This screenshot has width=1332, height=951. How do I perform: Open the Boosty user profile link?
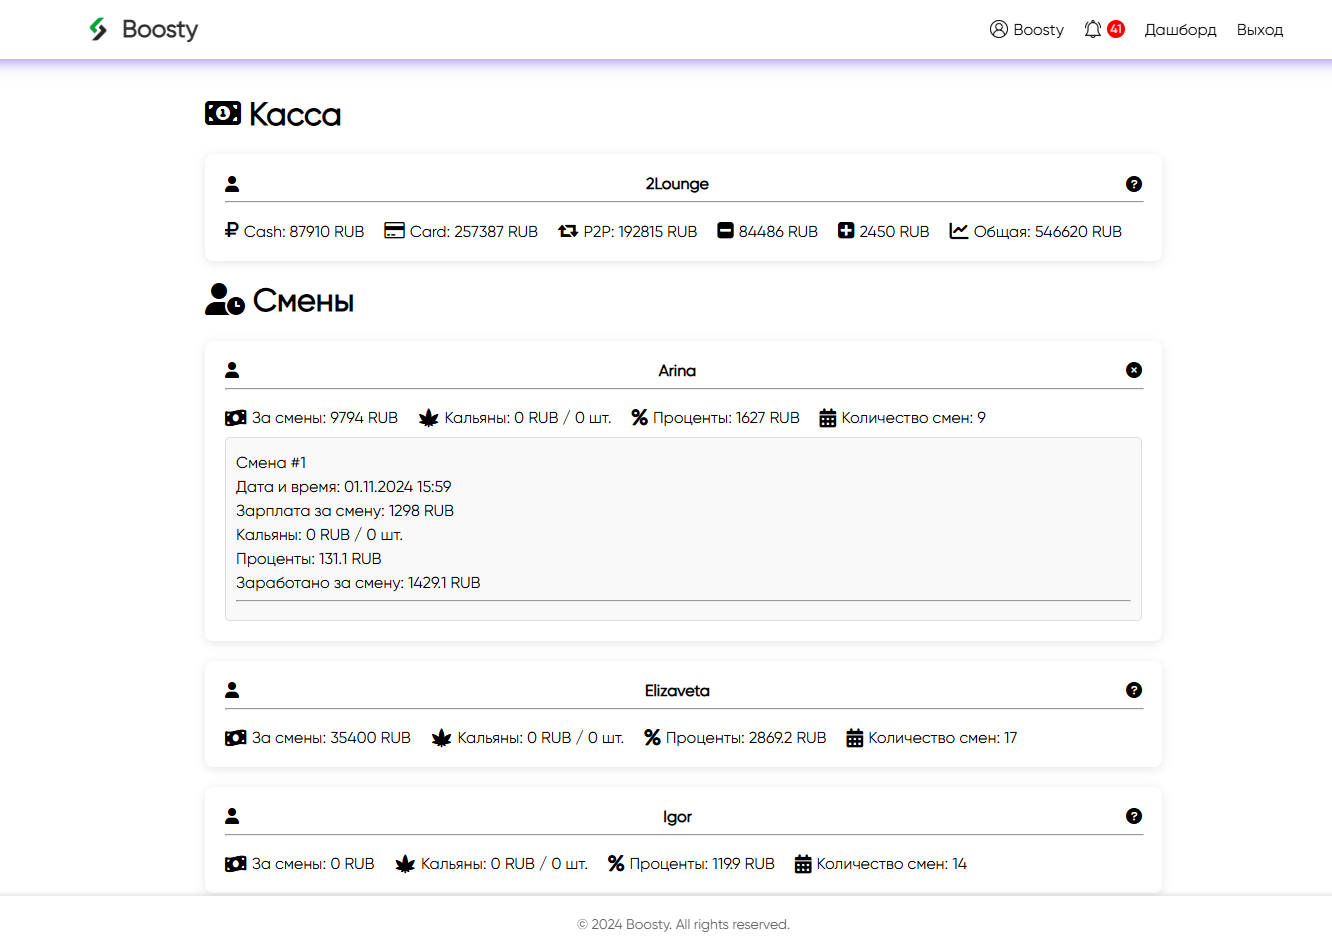coord(1026,29)
